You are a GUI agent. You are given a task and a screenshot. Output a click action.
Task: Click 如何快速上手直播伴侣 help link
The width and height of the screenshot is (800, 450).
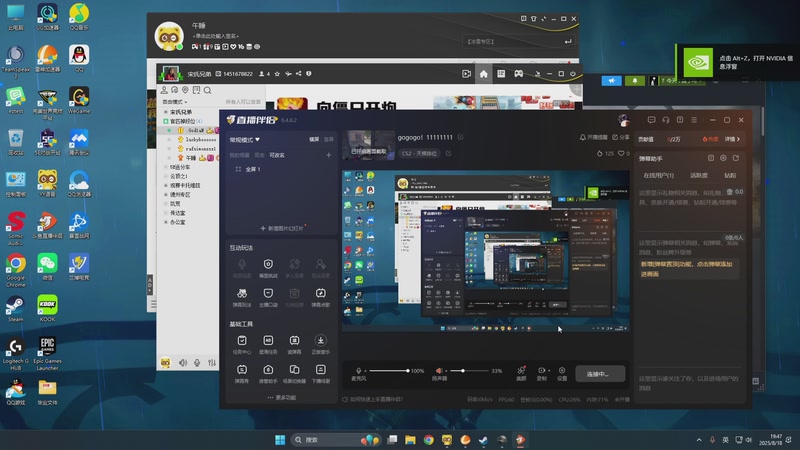[x=372, y=399]
